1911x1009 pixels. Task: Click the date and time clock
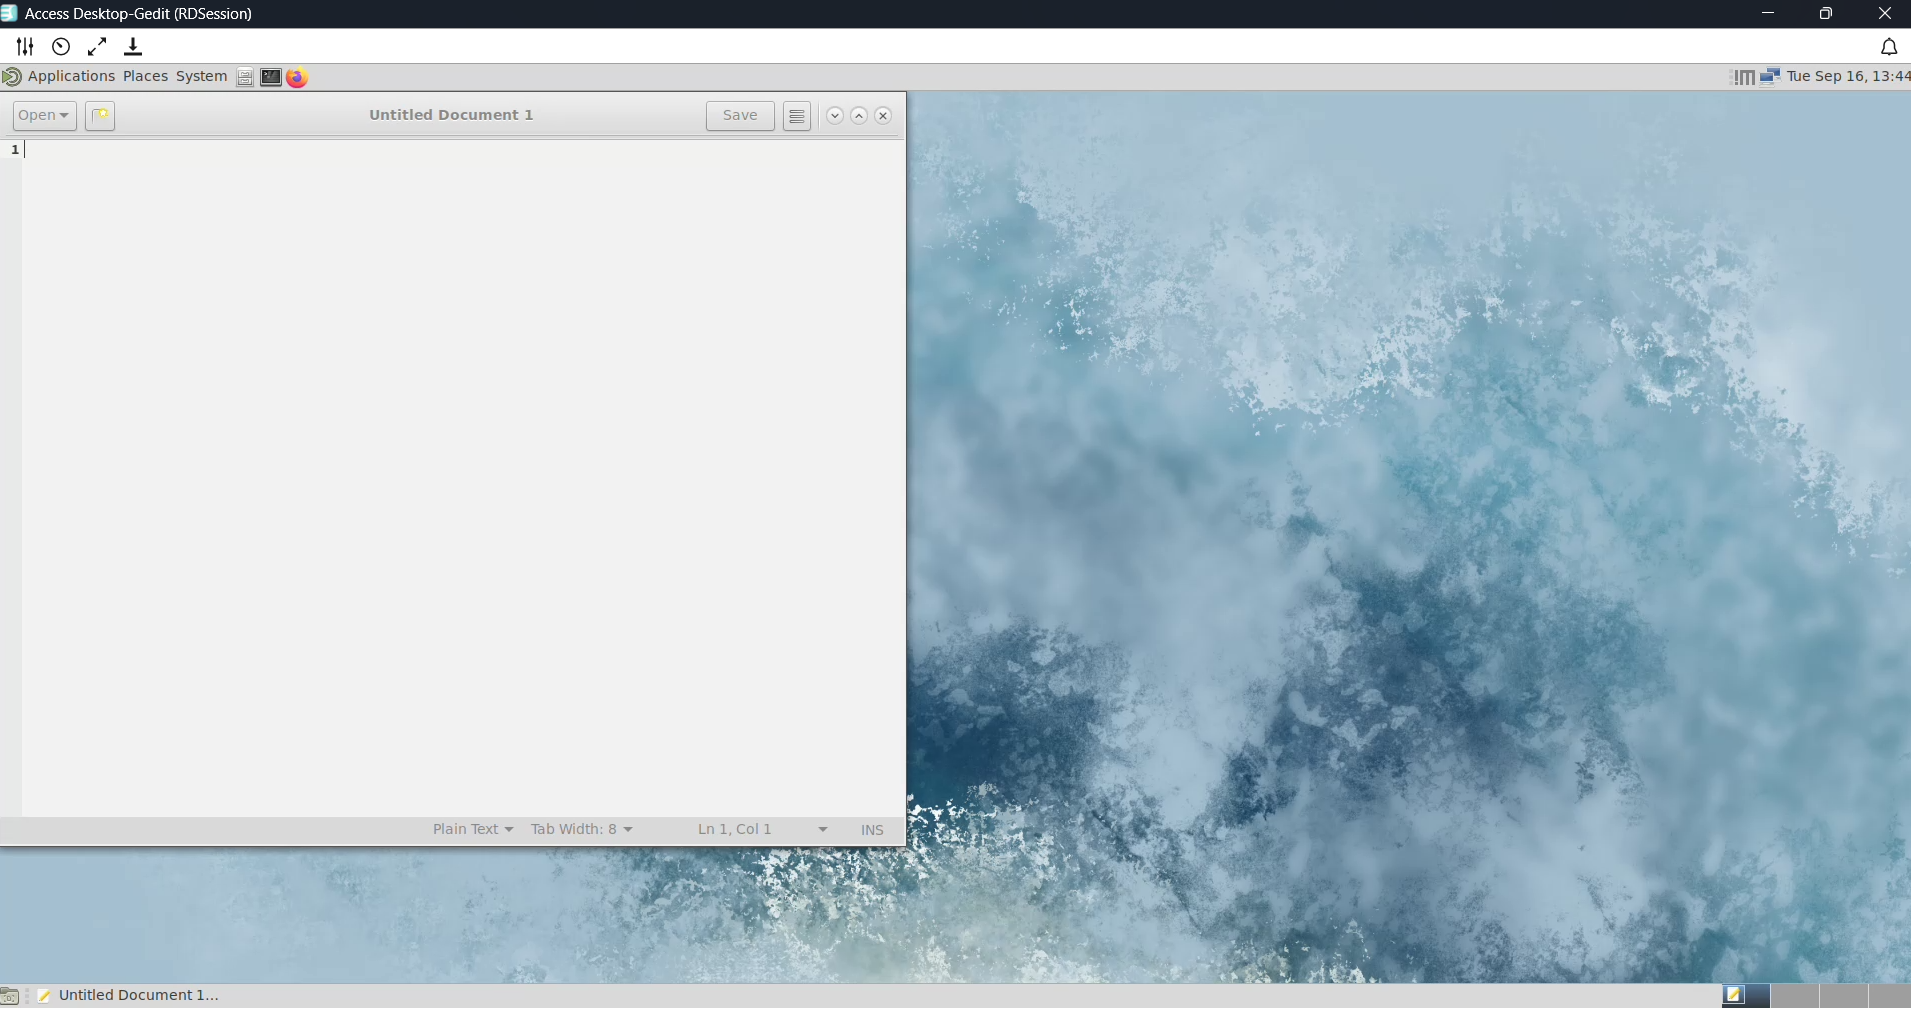click(1848, 77)
